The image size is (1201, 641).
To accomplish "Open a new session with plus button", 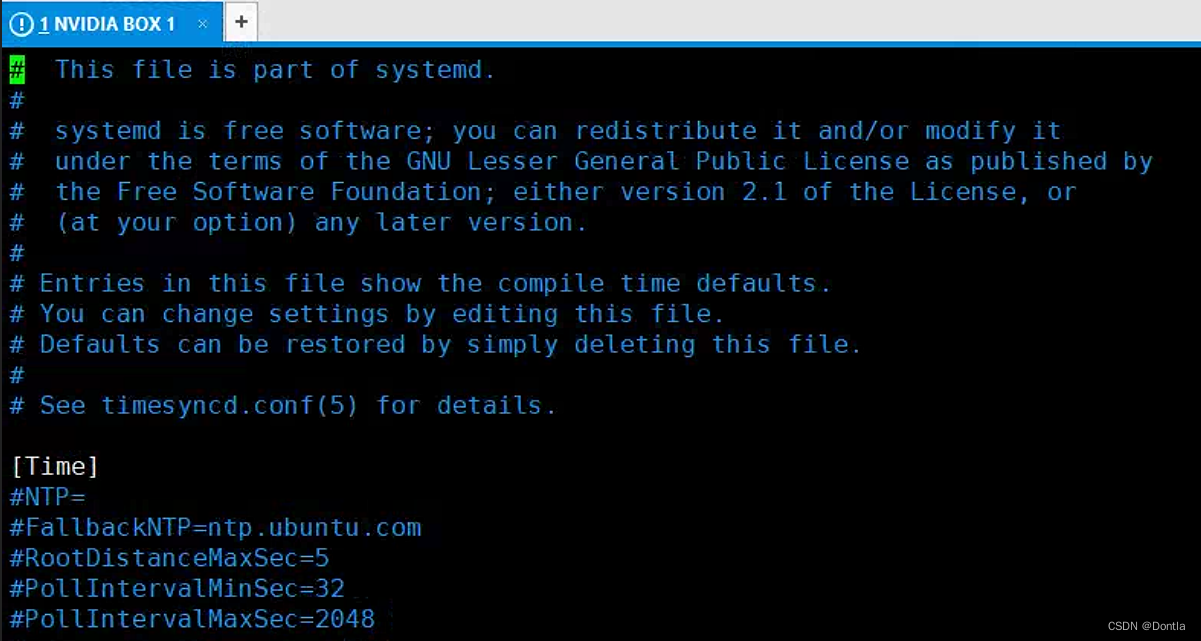I will [241, 22].
